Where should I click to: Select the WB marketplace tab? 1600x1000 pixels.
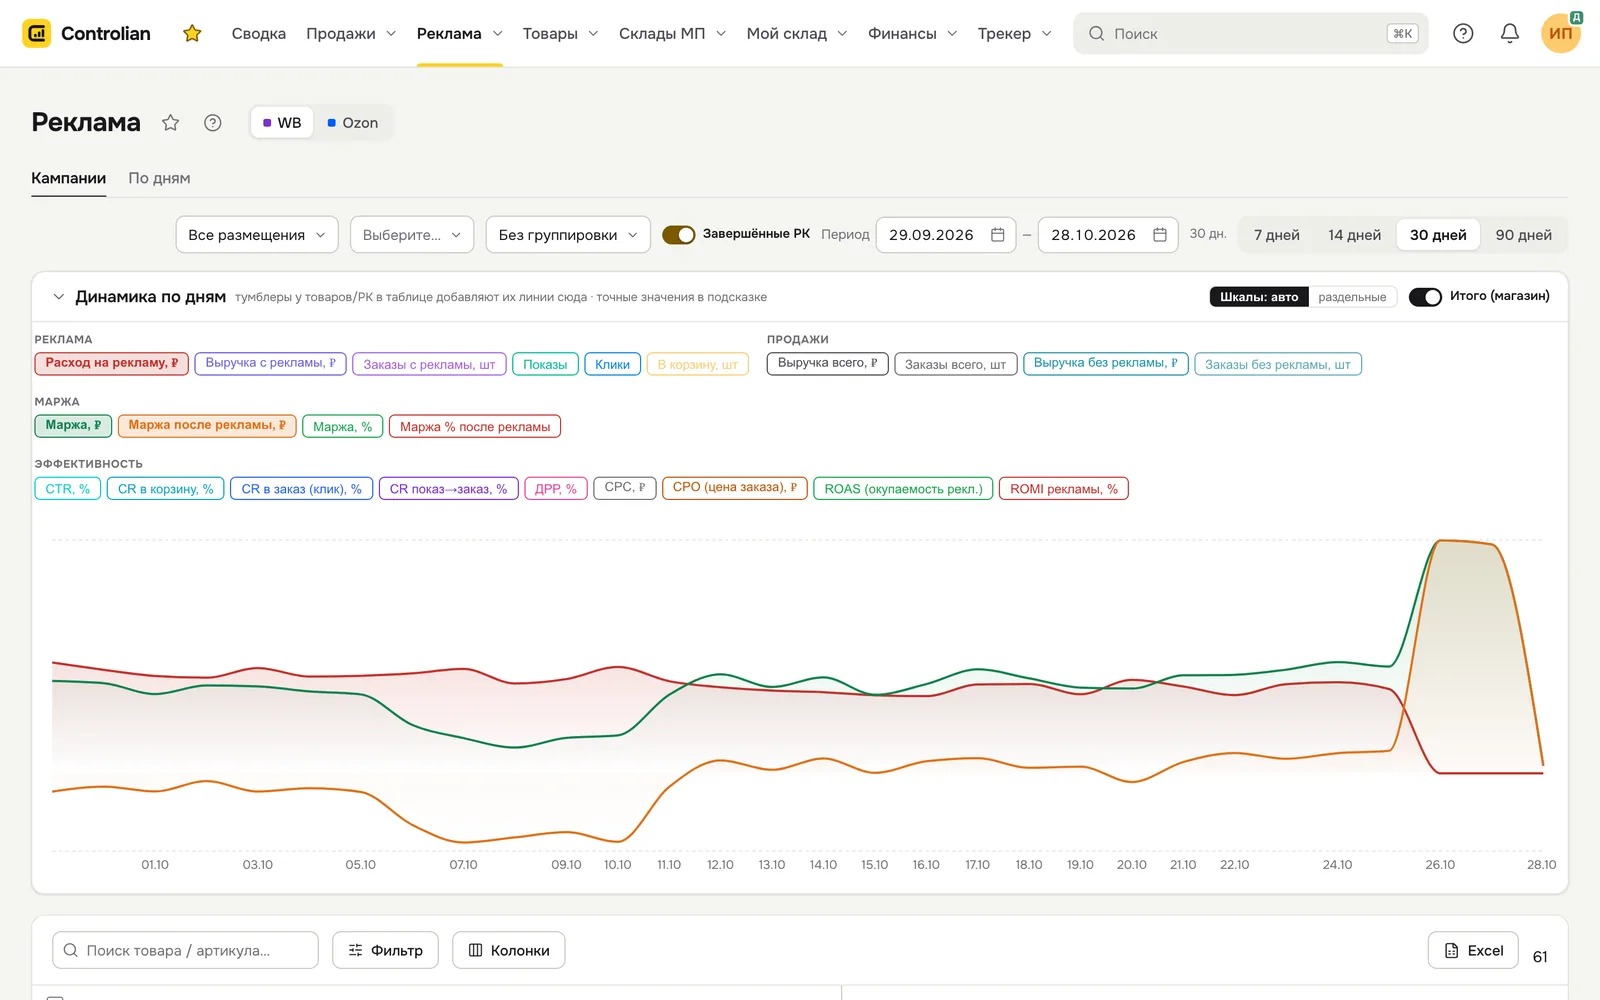tap(282, 123)
